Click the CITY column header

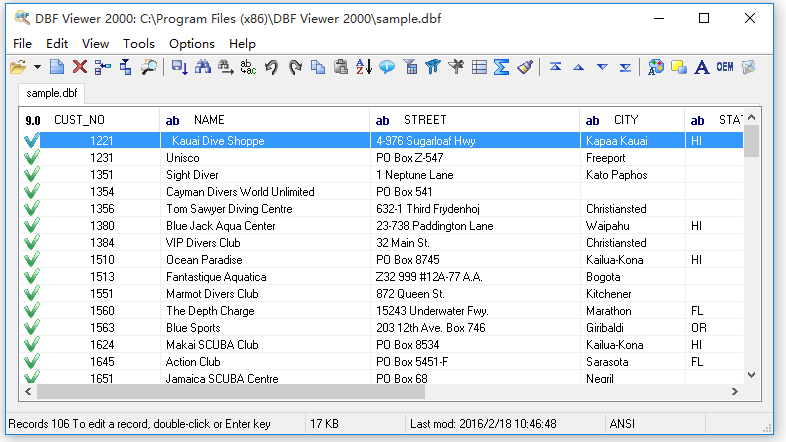tap(626, 120)
